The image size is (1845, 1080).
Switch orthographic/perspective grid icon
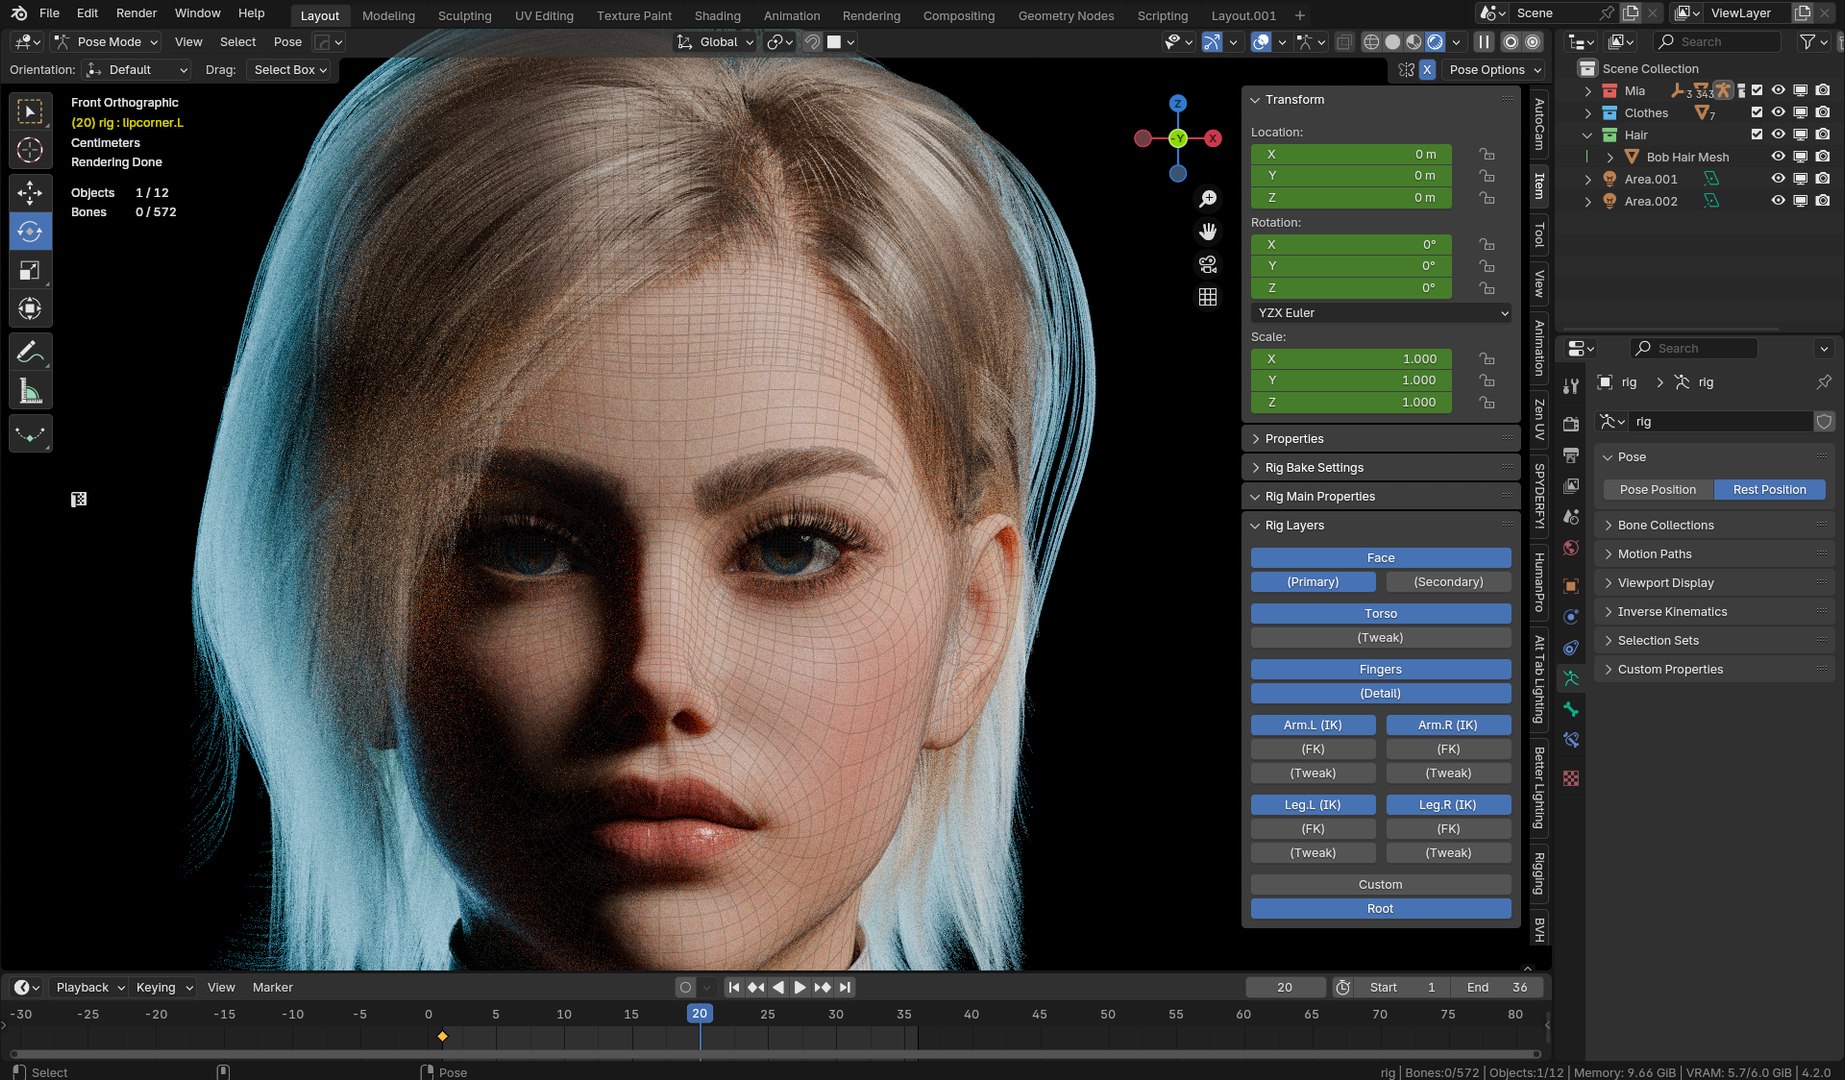(1208, 297)
